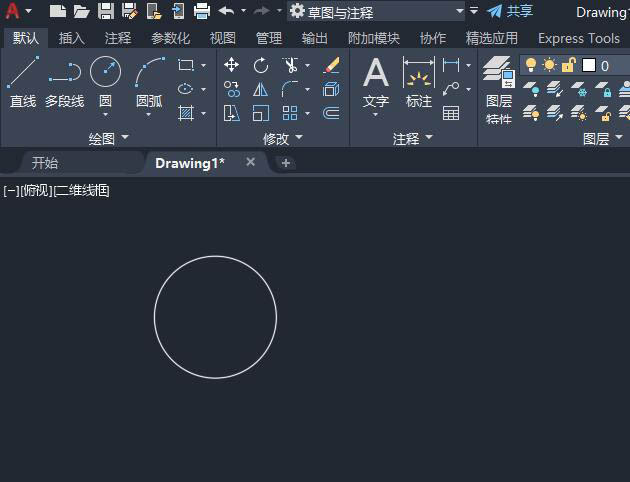Open the Text tool dropdown arrow
The height and width of the screenshot is (482, 630).
point(376,115)
